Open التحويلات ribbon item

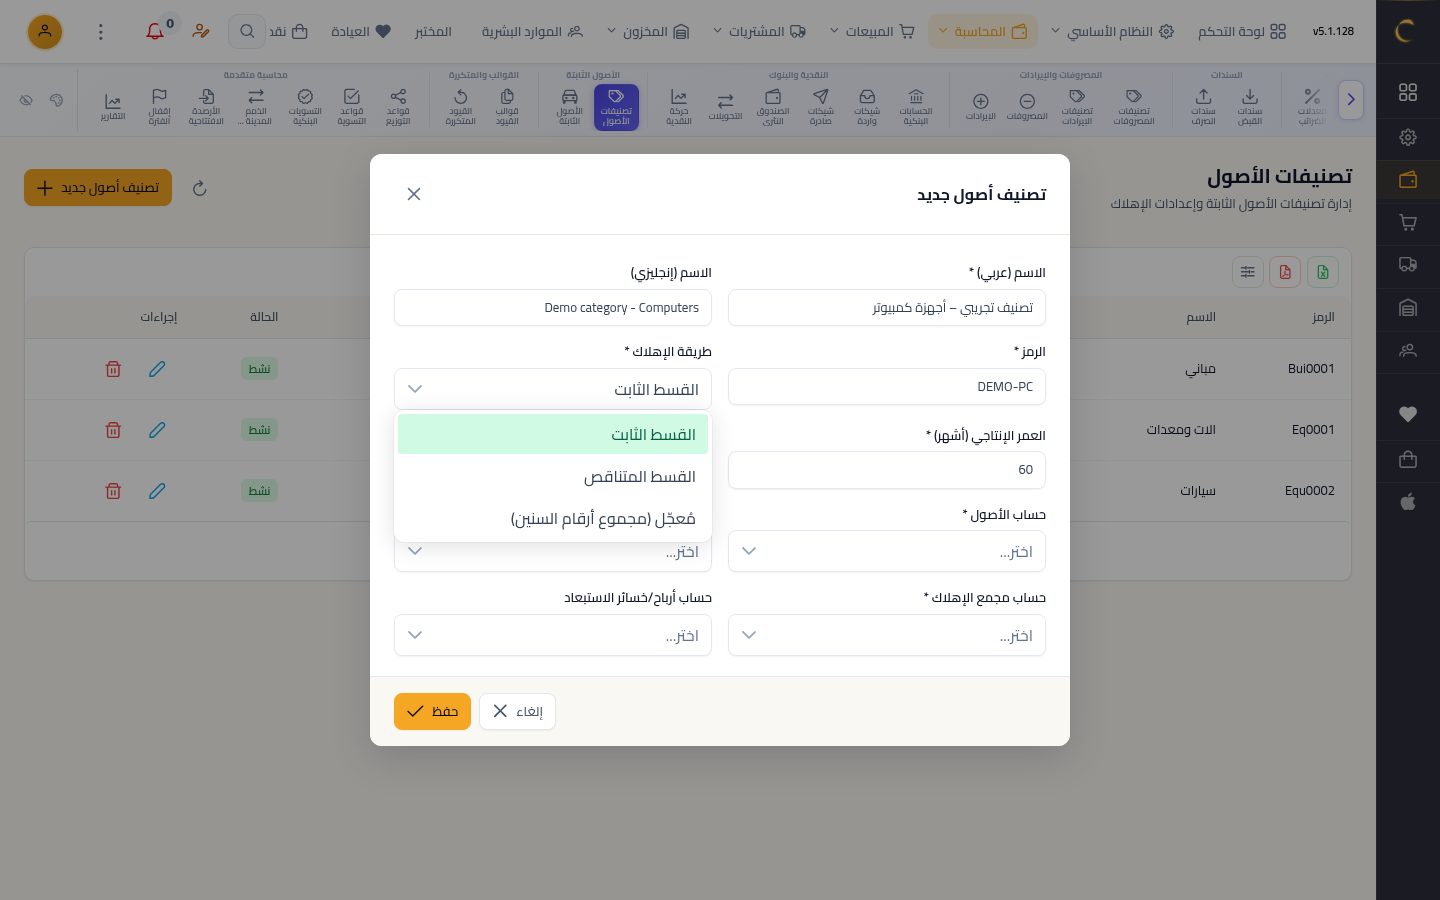click(x=725, y=106)
